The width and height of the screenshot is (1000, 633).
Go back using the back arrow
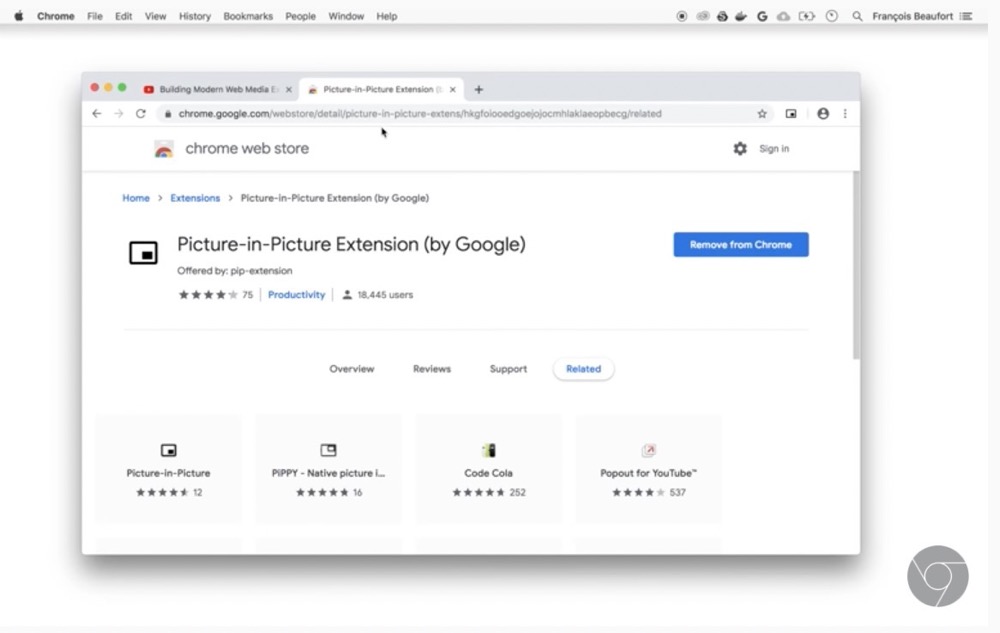pos(97,114)
